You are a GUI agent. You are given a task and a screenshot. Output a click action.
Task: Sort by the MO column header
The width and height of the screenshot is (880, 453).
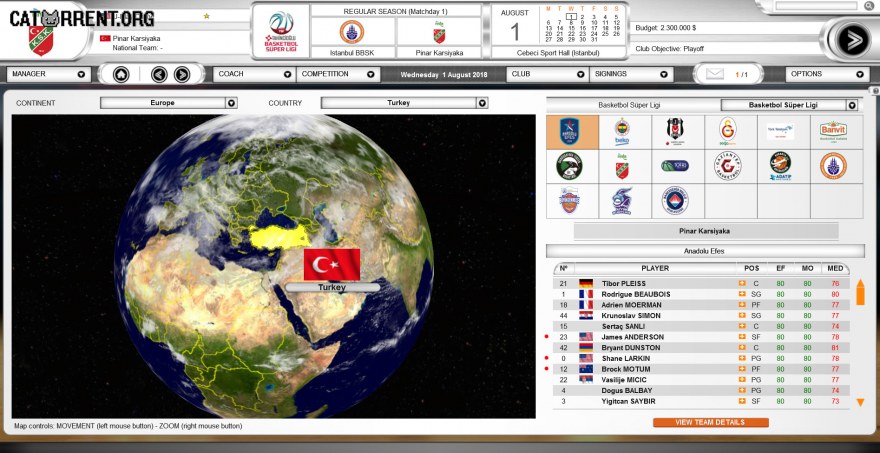(808, 268)
